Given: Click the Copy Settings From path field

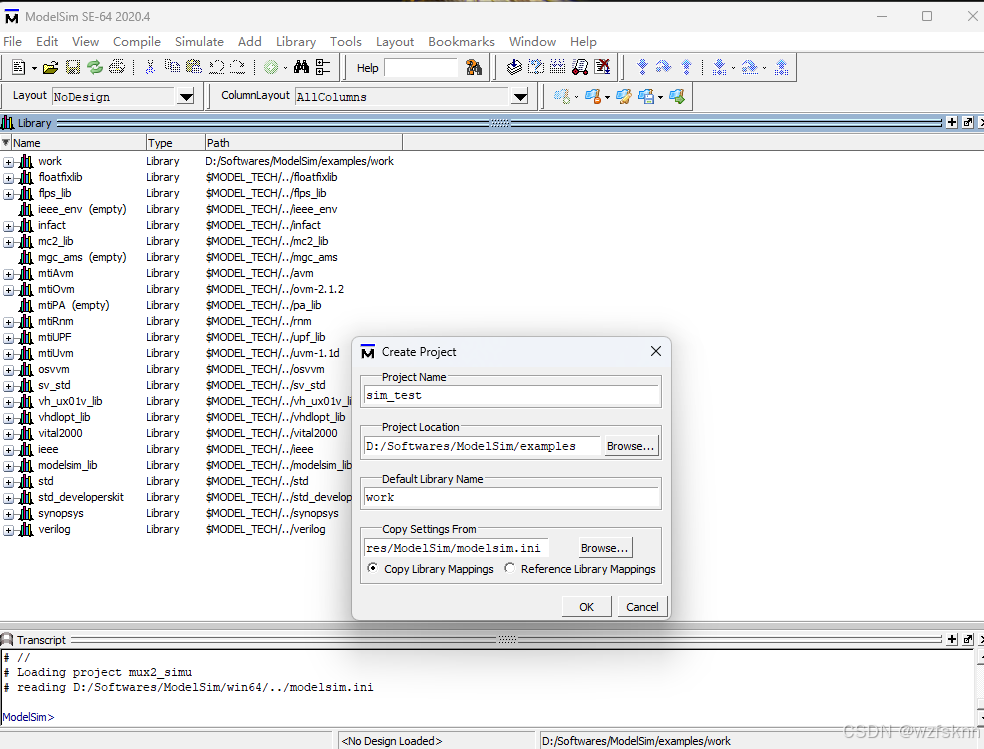Looking at the screenshot, I should (456, 548).
